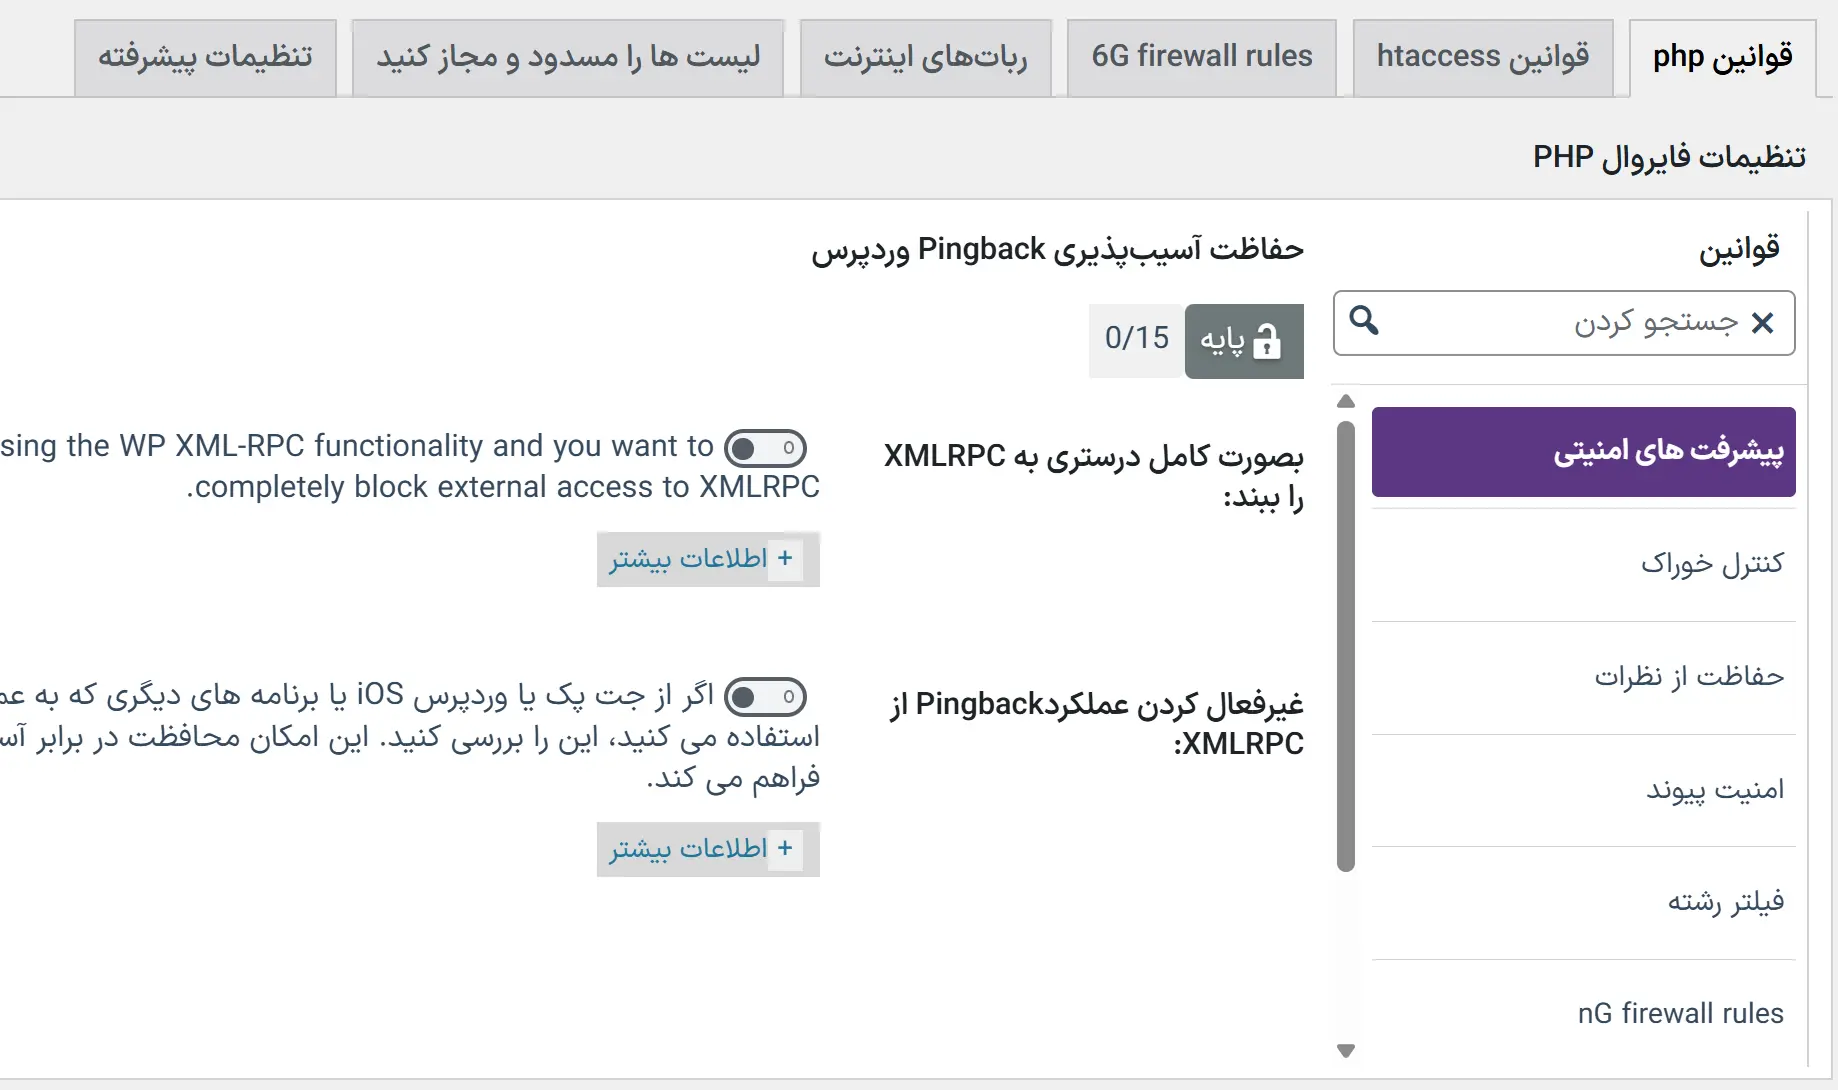Toggle complete XMLRPC access blocking switch

(x=765, y=448)
